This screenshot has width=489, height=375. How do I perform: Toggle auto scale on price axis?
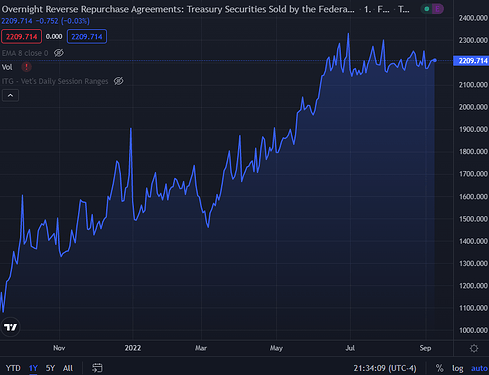point(479,368)
